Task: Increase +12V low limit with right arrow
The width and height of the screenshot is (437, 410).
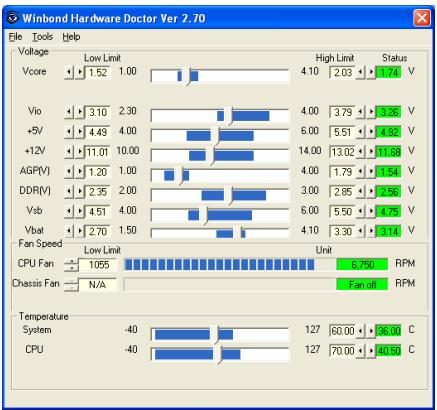Action: click(x=80, y=152)
